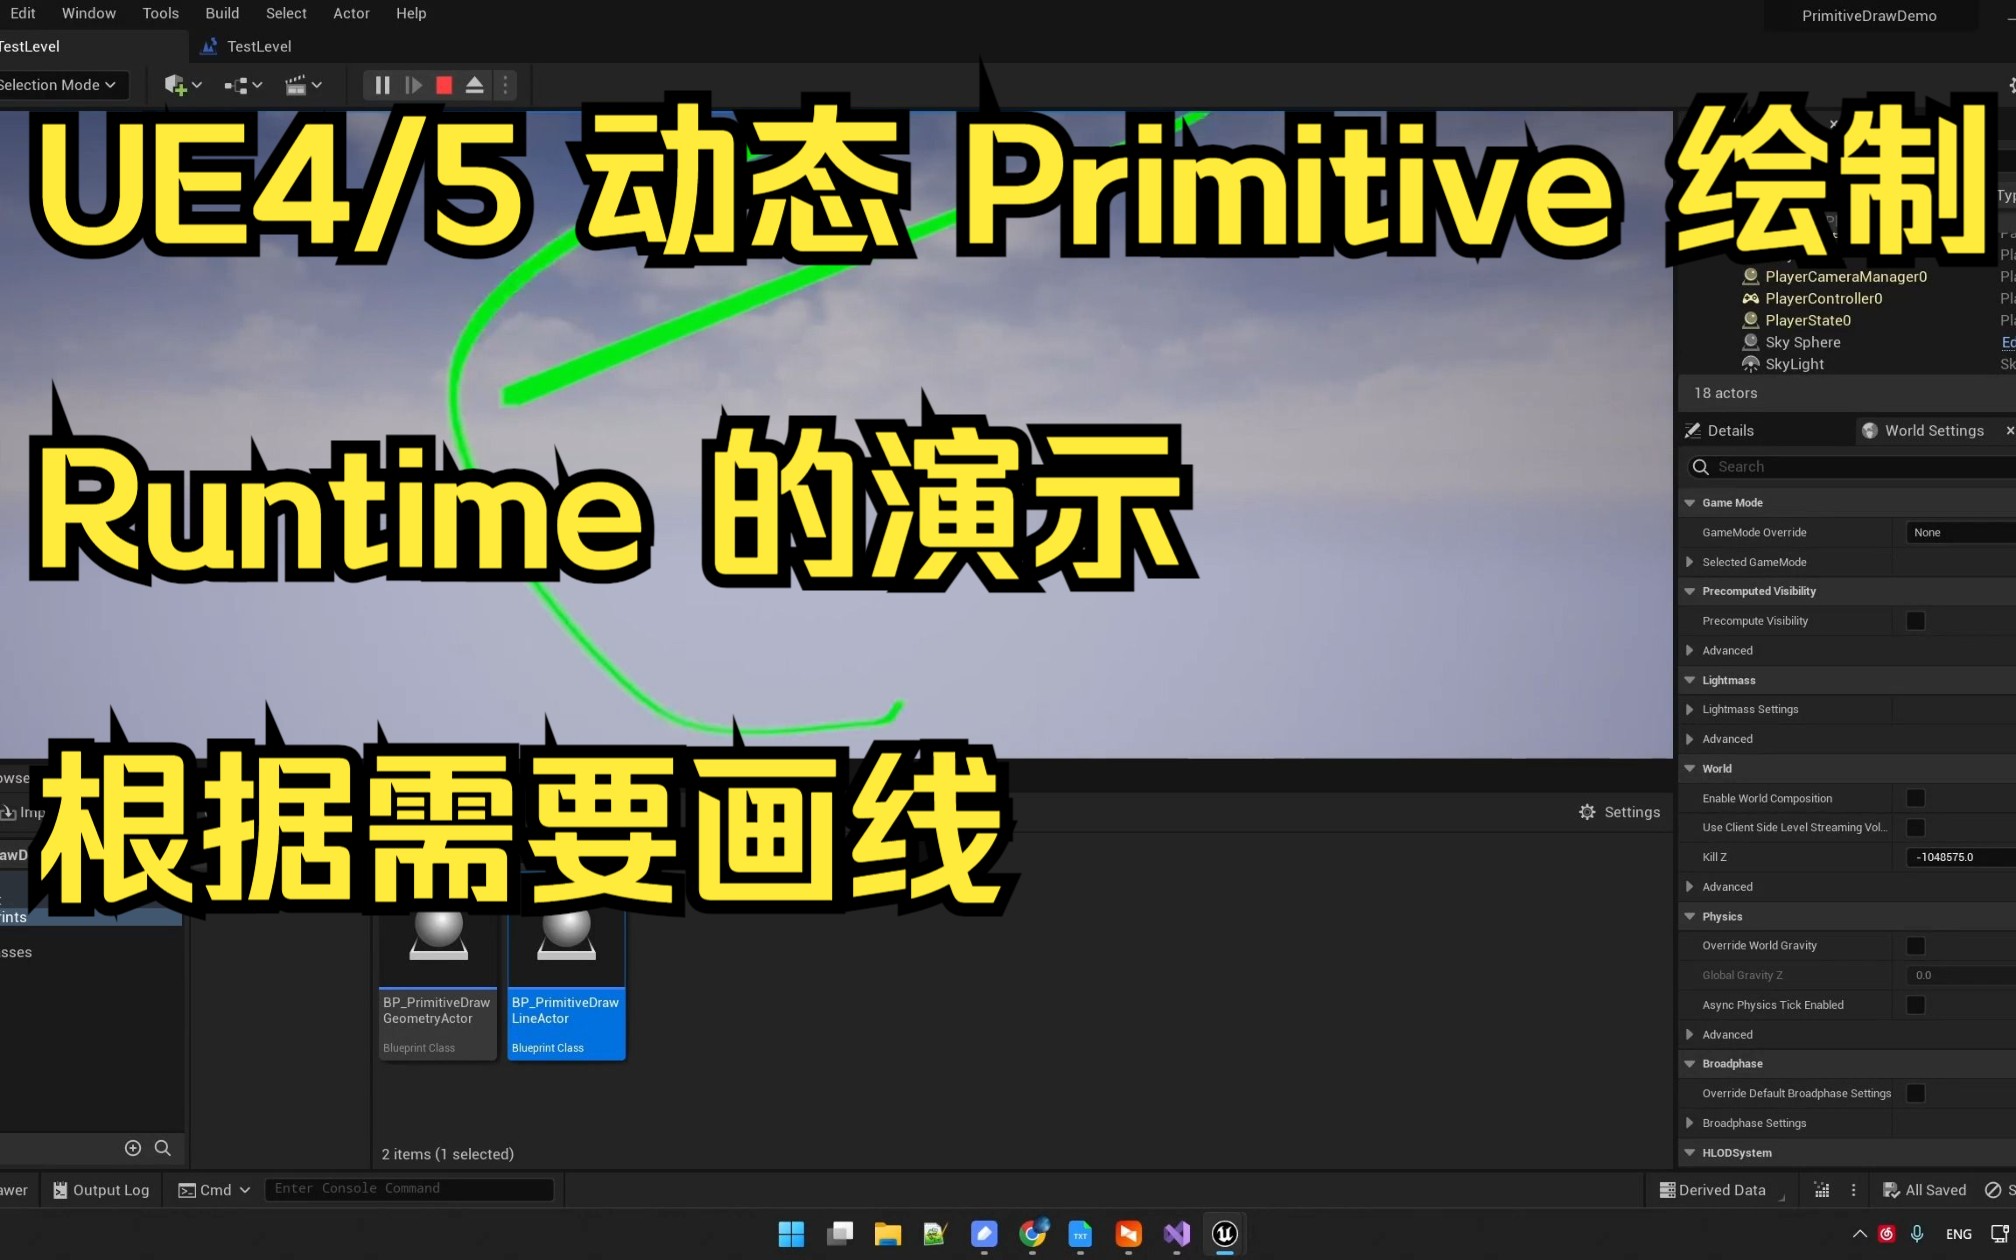Open GameMode Override dropdown
The width and height of the screenshot is (2016, 1260).
pos(1960,533)
